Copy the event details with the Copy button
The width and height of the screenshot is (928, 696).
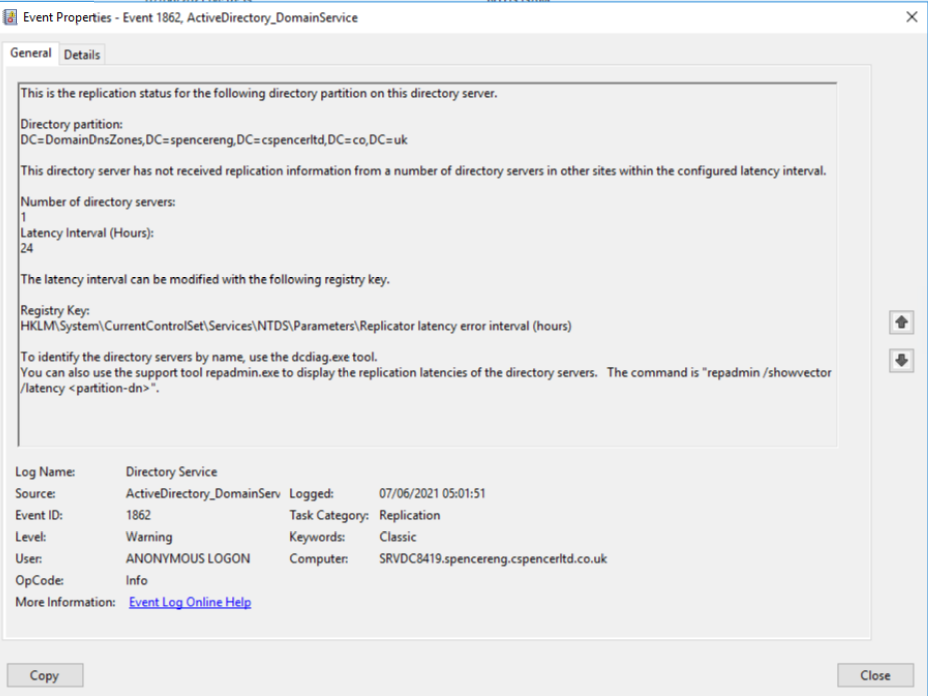(45, 675)
